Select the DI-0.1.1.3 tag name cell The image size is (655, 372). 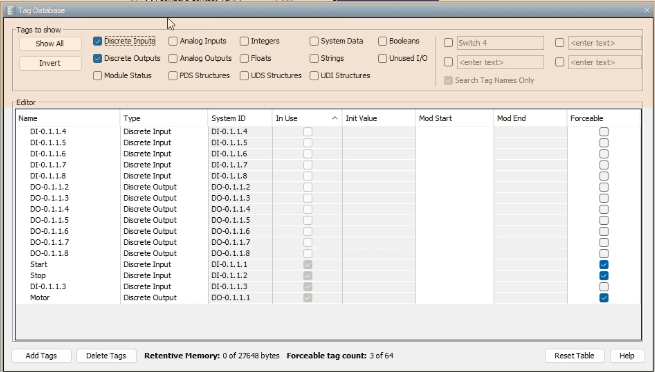coord(68,286)
